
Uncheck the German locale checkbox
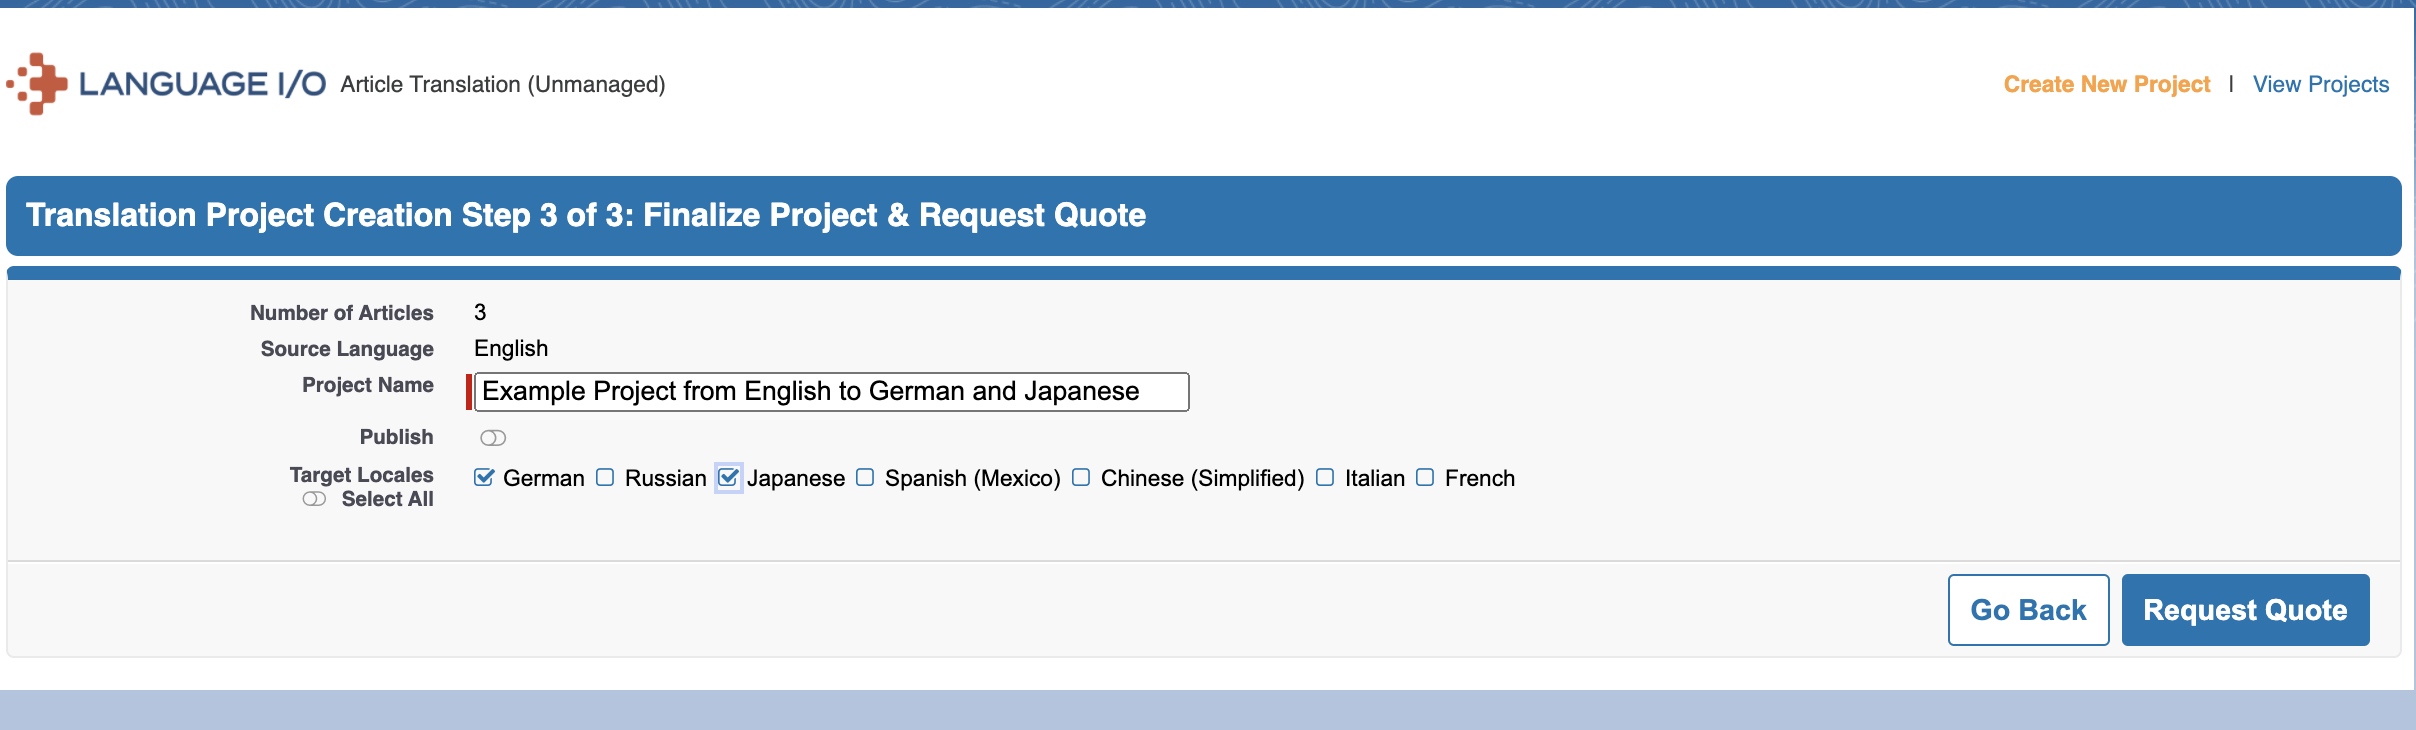pyautogui.click(x=484, y=477)
